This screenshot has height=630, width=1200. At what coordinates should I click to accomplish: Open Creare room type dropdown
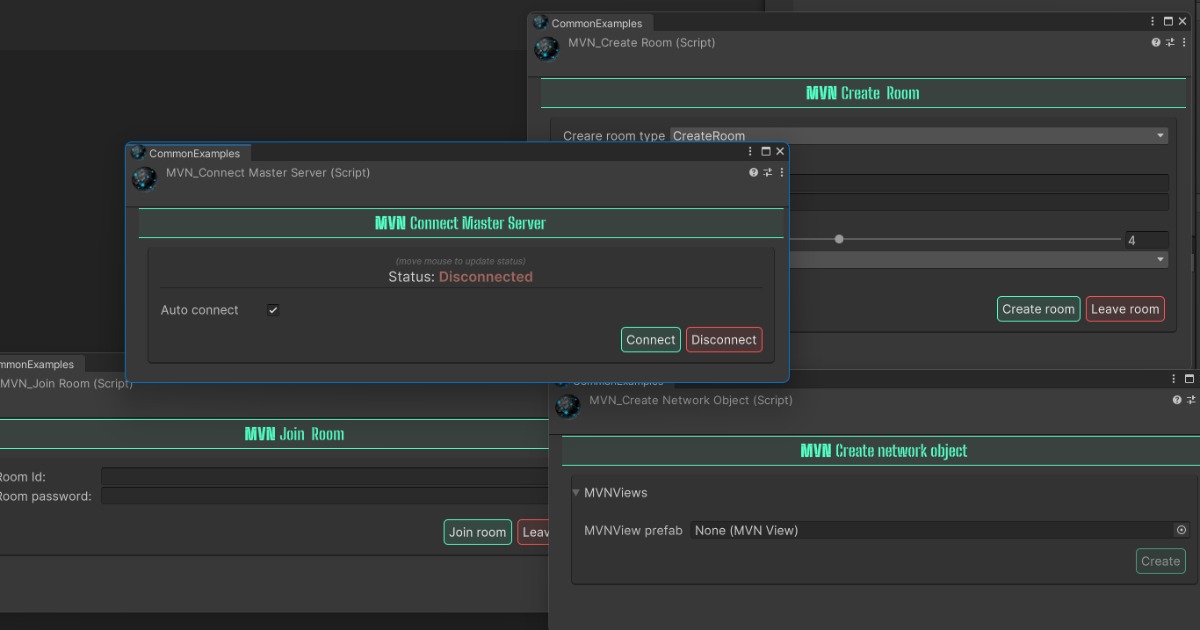(918, 136)
